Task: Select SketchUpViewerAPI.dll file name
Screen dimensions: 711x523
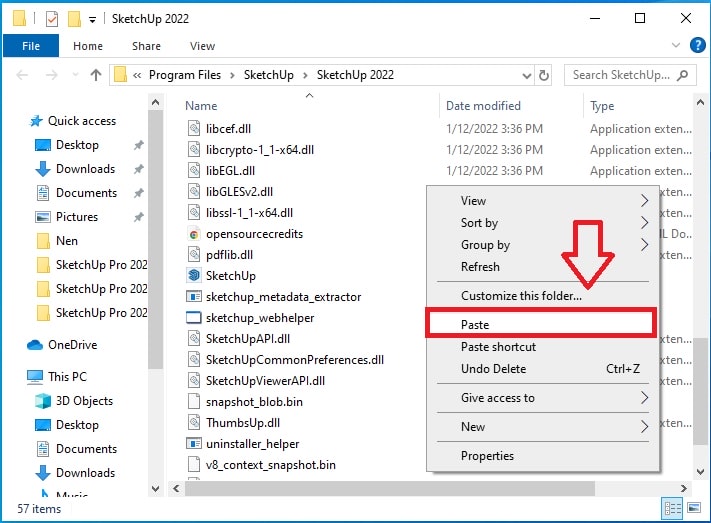Action: [265, 381]
